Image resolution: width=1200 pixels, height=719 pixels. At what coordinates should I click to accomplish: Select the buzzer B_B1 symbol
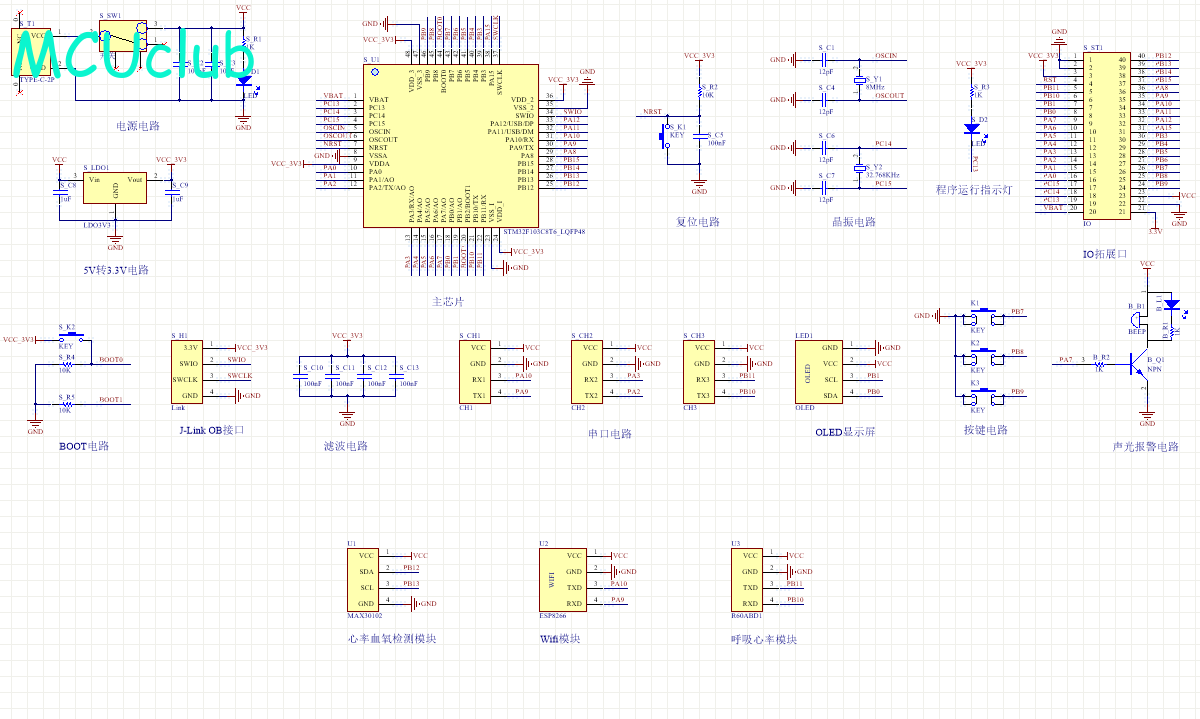click(x=1140, y=319)
